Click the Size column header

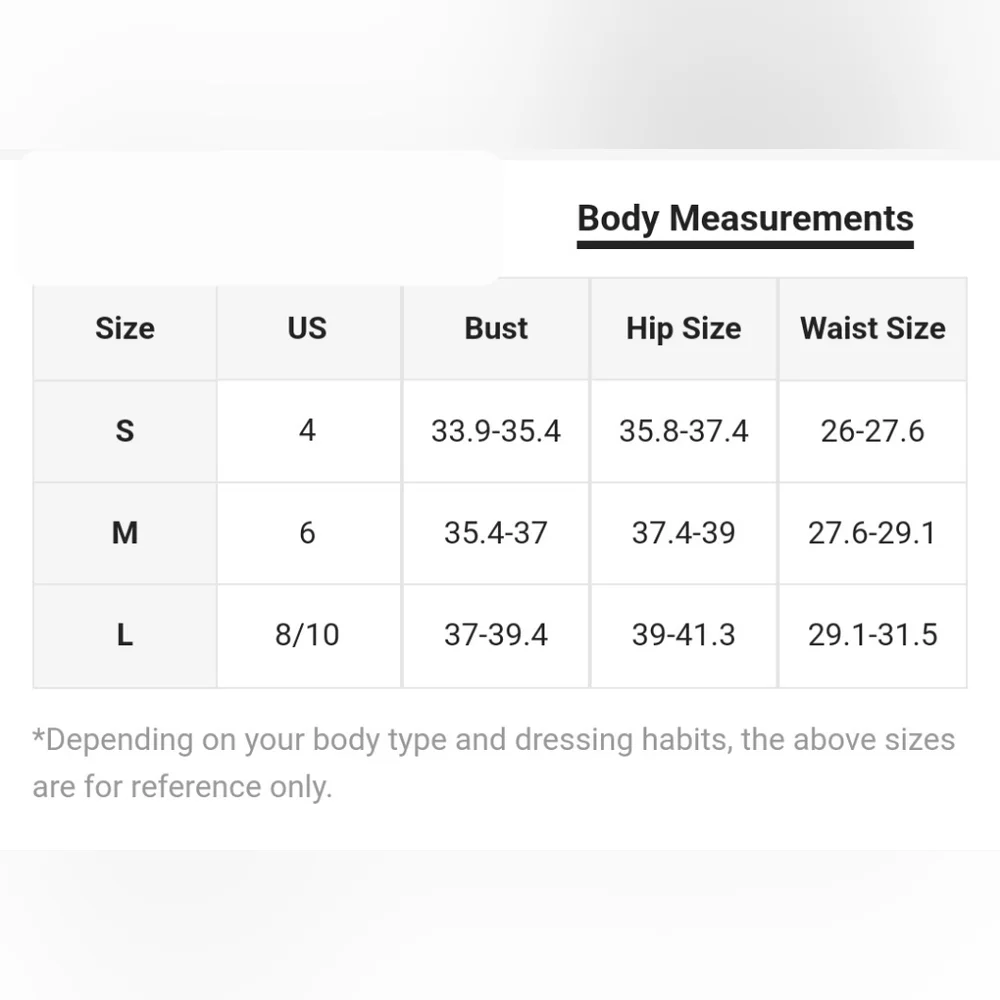(125, 329)
